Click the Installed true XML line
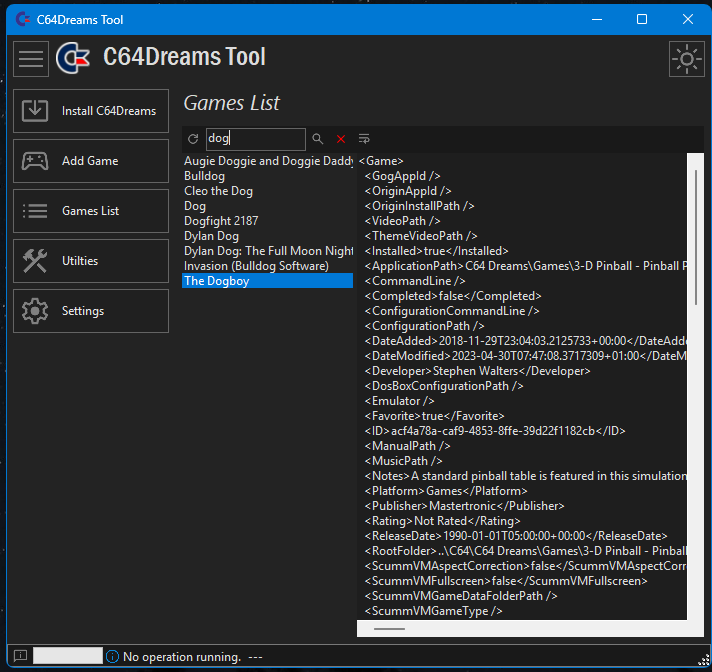 pos(436,251)
